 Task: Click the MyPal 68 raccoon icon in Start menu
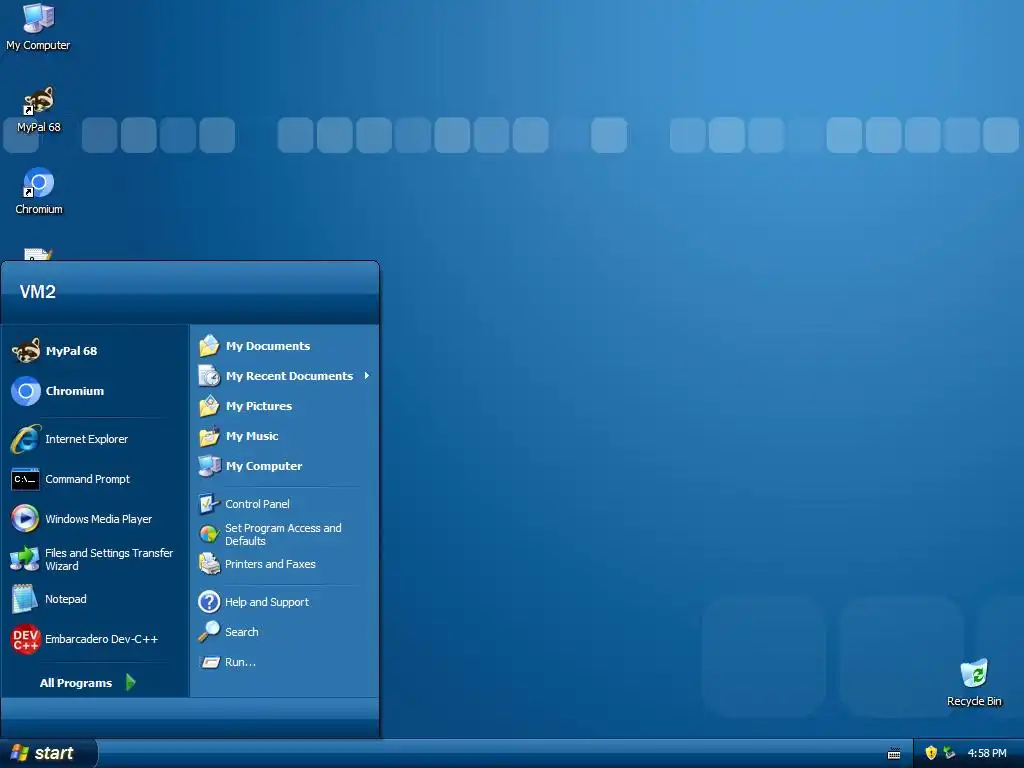click(x=26, y=351)
